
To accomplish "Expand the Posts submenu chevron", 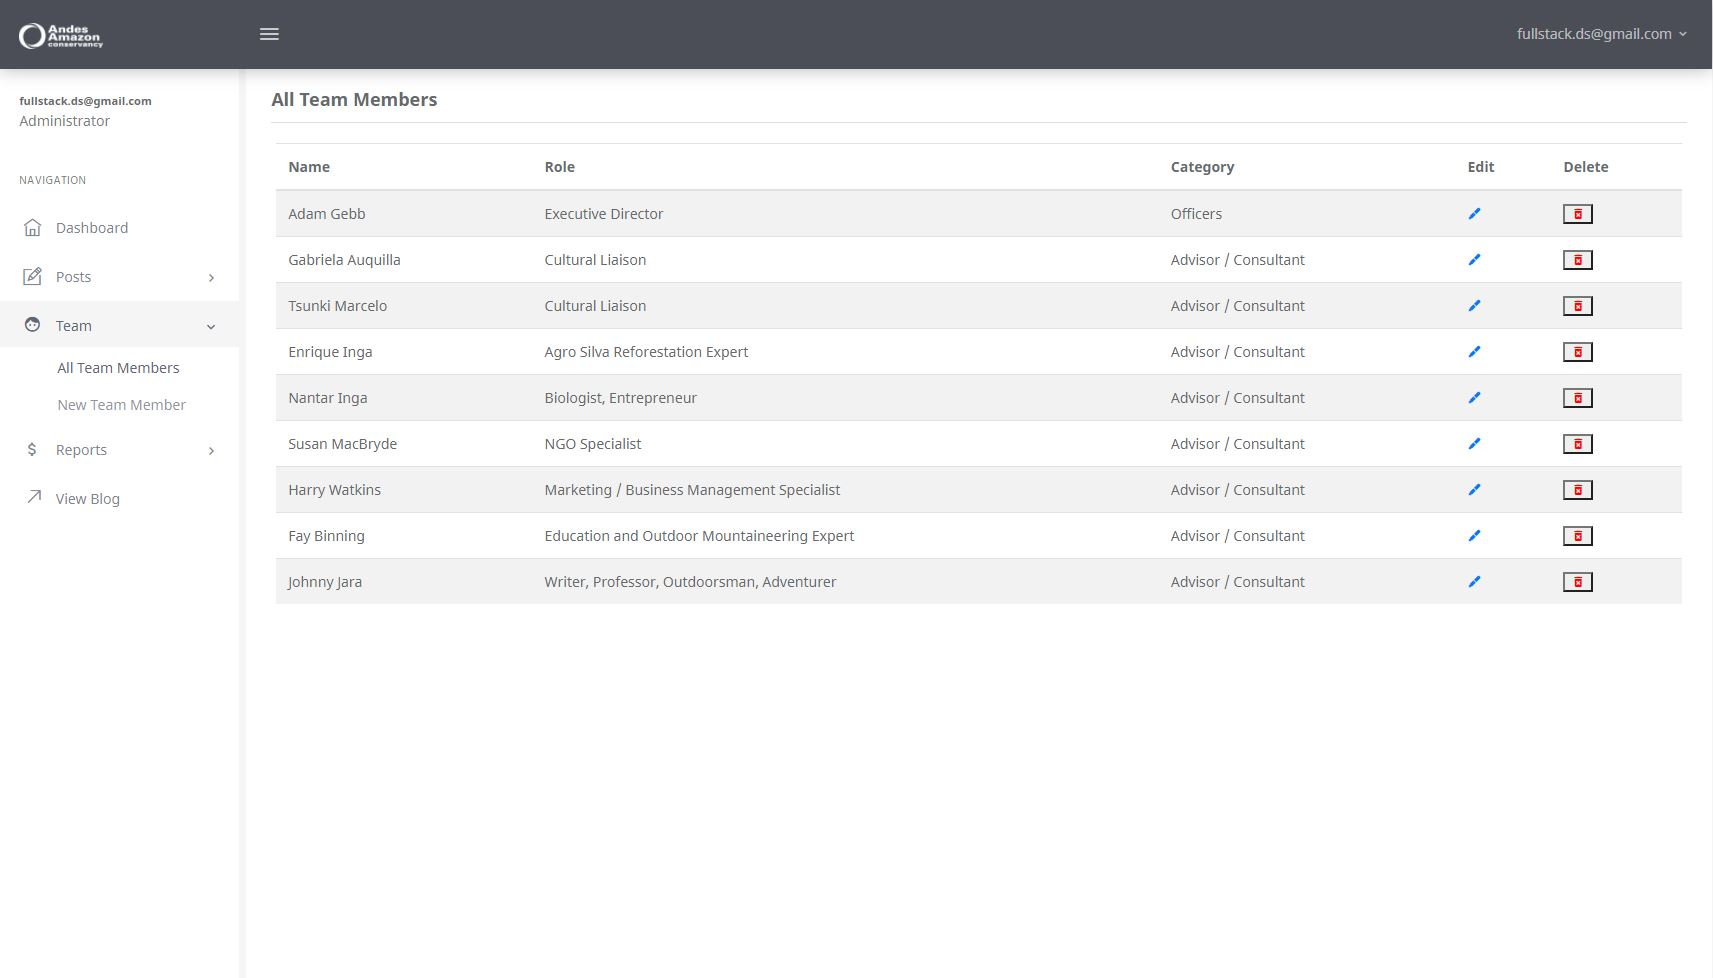I will tap(211, 278).
